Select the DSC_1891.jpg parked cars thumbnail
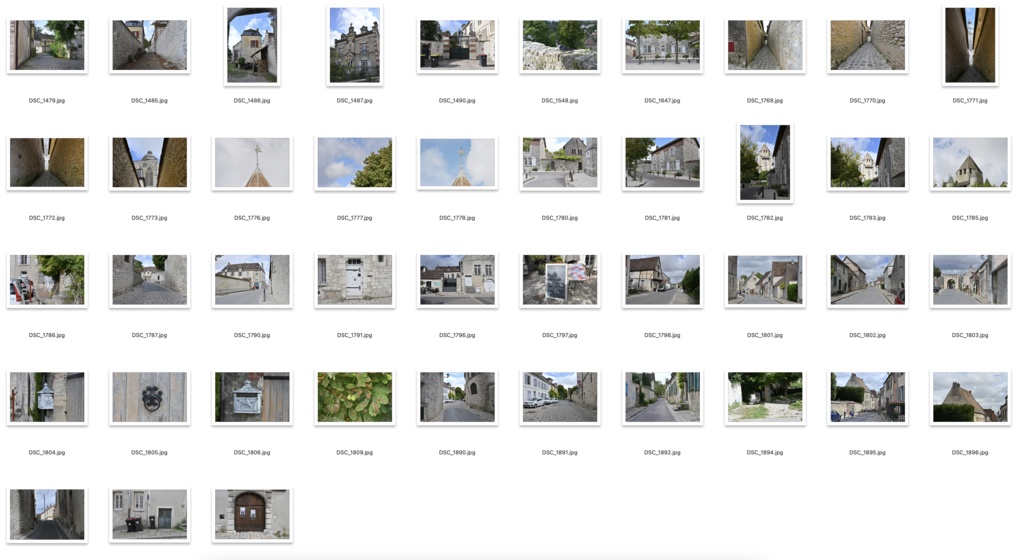 [560, 397]
